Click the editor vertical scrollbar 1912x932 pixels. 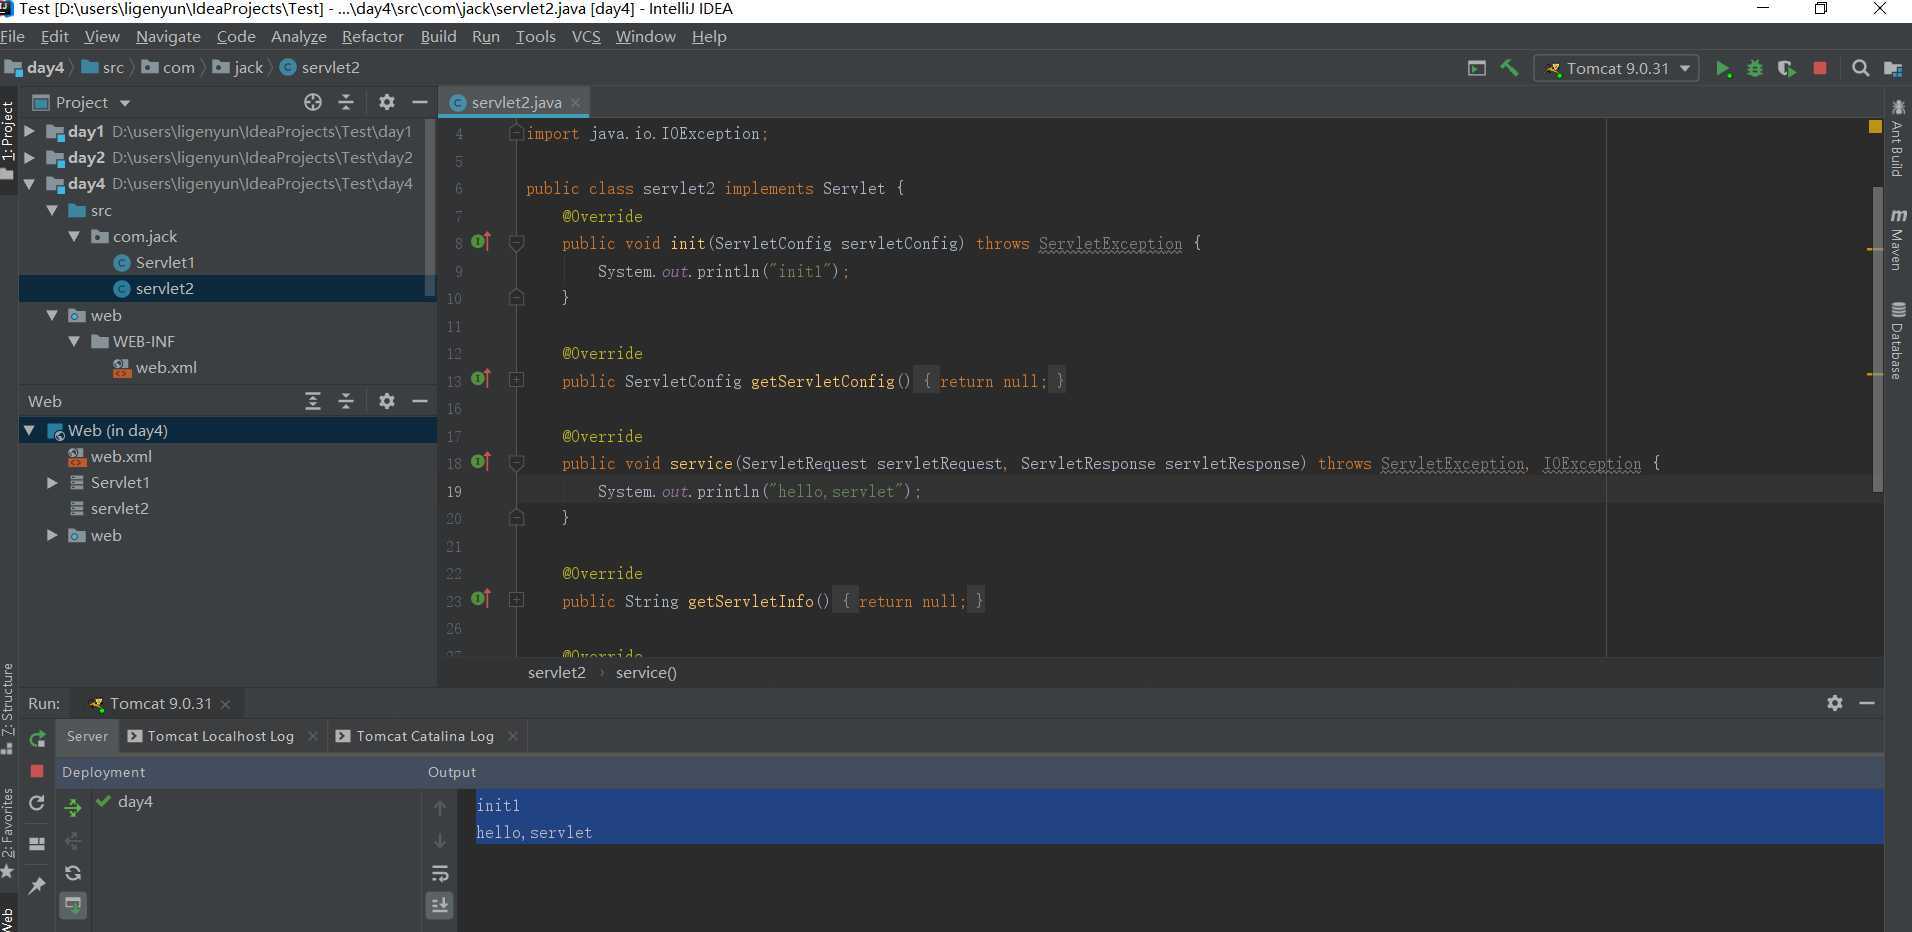pyautogui.click(x=1877, y=340)
